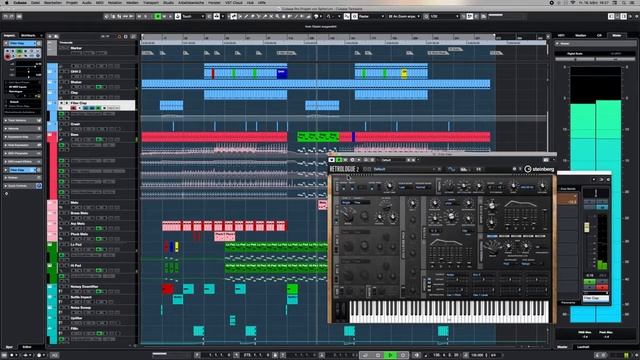
Task: Select the Object Selection arrow tool
Action: [x=233, y=16]
